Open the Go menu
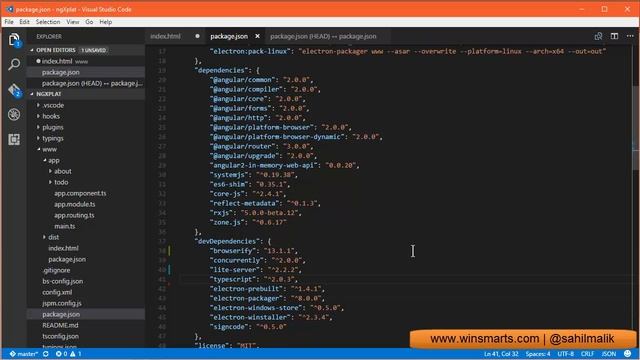Image resolution: width=640 pixels, height=360 pixels. click(x=89, y=22)
